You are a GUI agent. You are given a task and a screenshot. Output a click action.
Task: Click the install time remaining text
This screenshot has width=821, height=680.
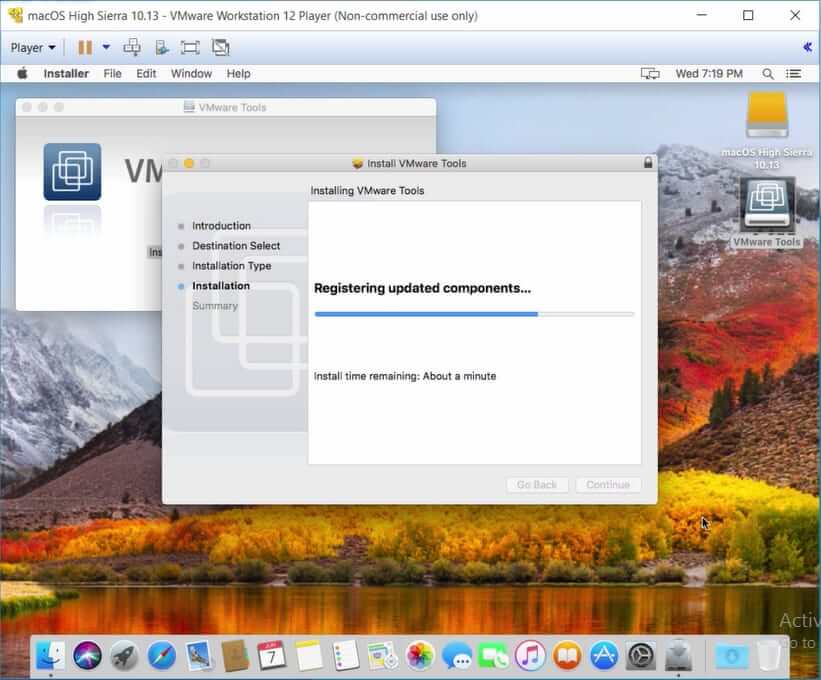[x=405, y=376]
